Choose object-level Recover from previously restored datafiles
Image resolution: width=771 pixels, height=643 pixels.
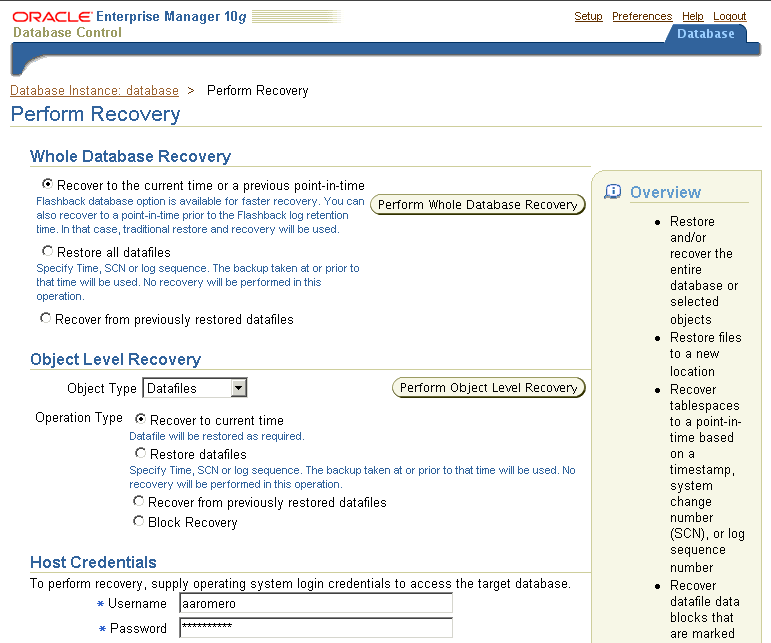(x=139, y=501)
